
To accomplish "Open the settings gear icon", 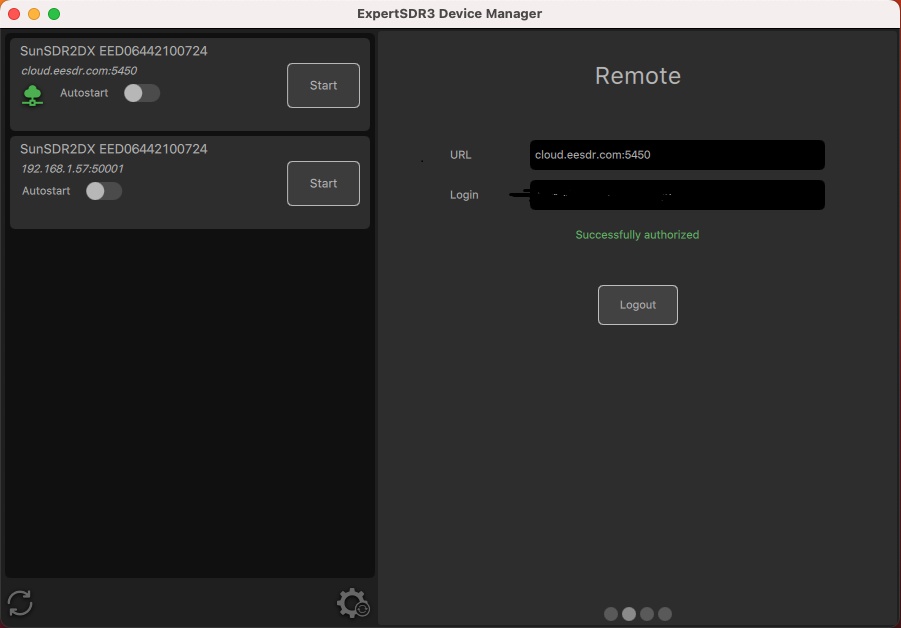I will tap(353, 603).
